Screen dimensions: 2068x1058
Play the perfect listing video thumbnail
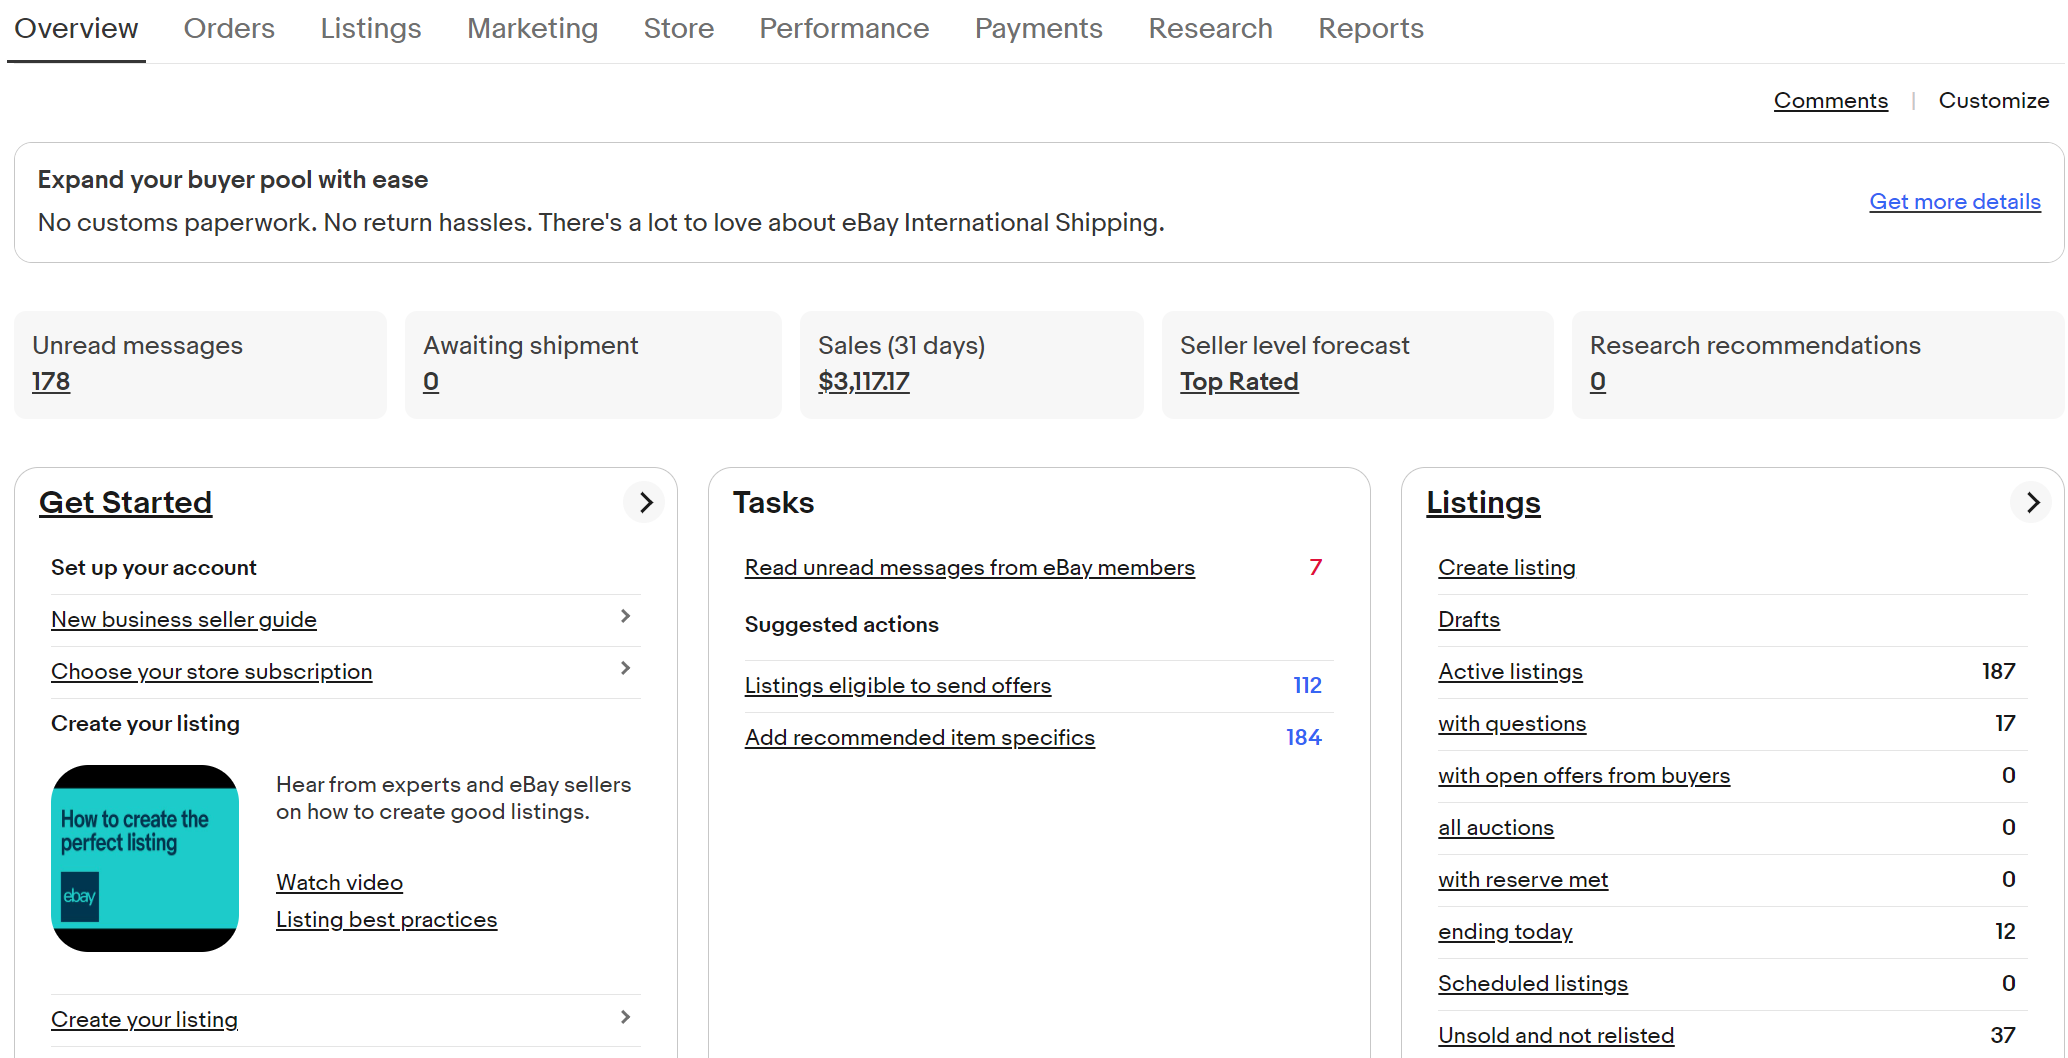145,858
